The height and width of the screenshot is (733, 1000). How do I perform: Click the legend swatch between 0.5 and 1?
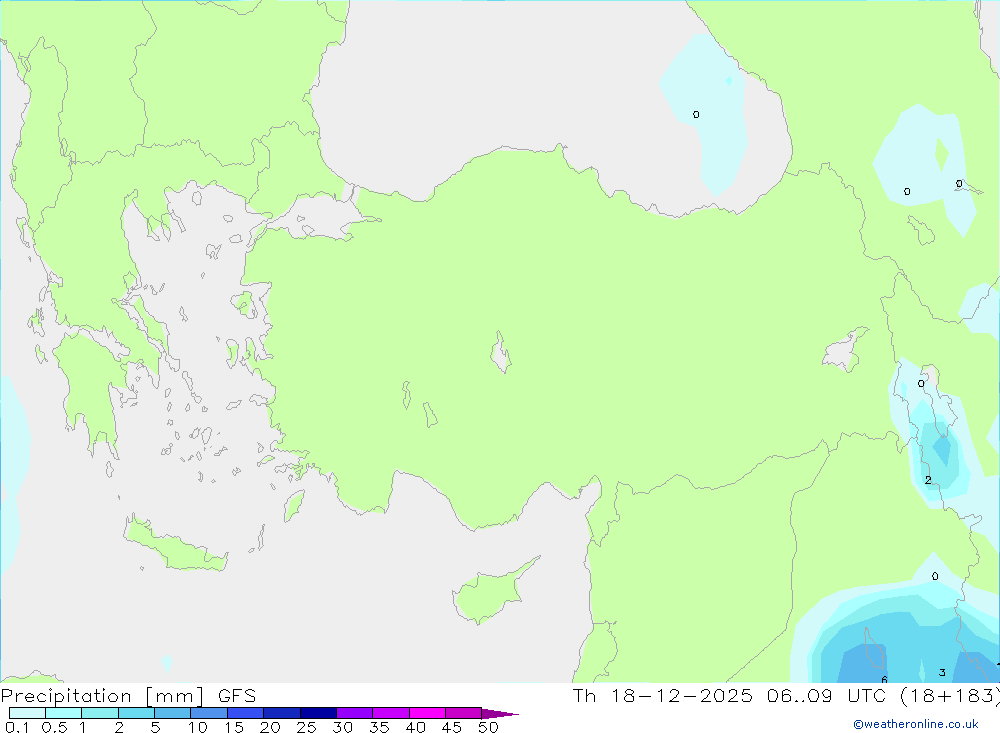point(64,713)
